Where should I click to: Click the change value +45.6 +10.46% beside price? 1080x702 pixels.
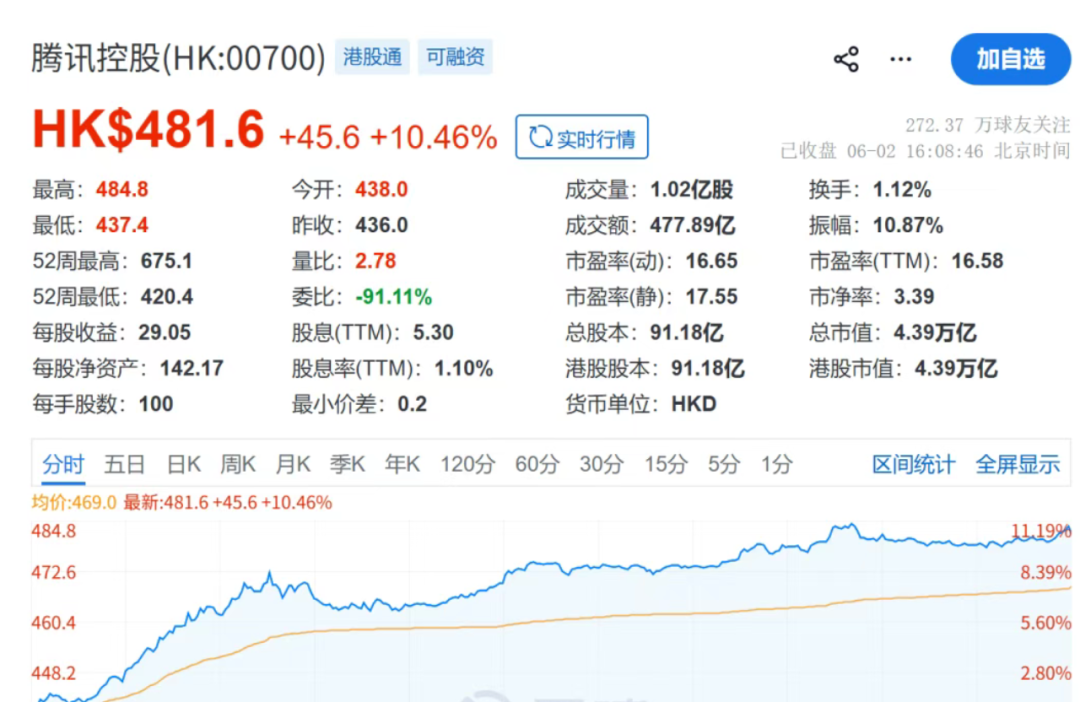point(388,137)
